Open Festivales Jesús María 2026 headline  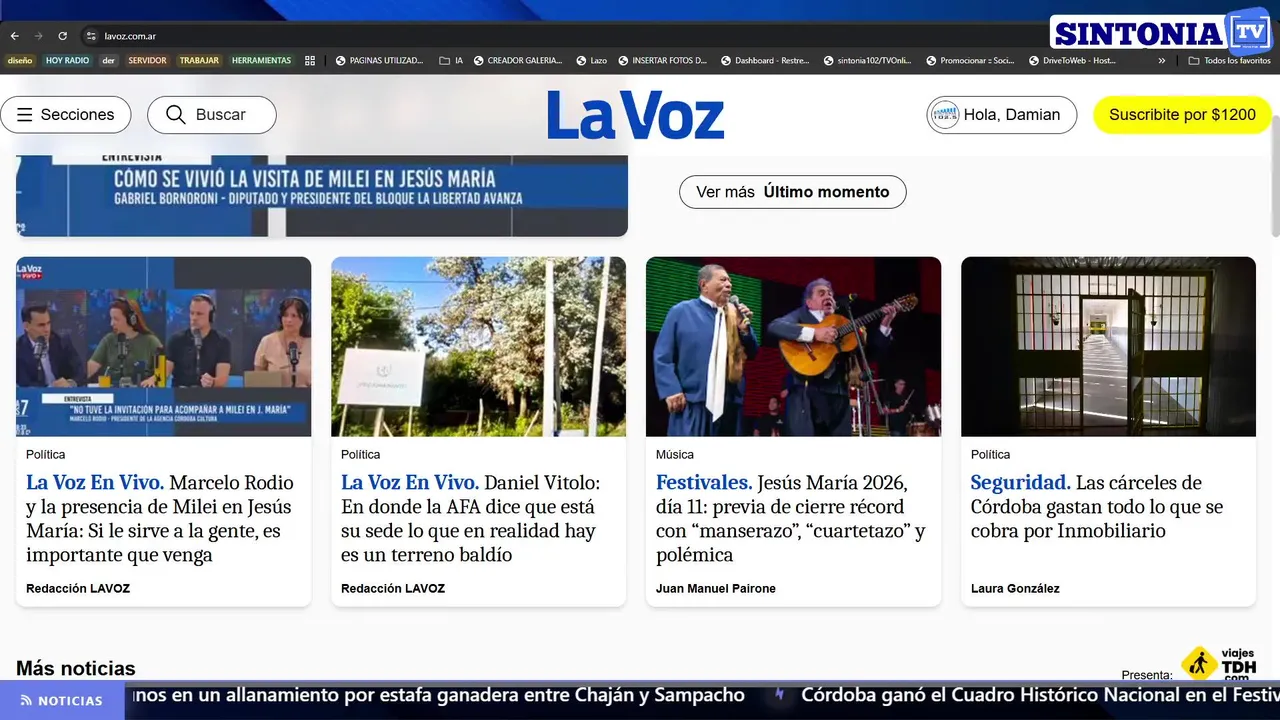pos(790,519)
